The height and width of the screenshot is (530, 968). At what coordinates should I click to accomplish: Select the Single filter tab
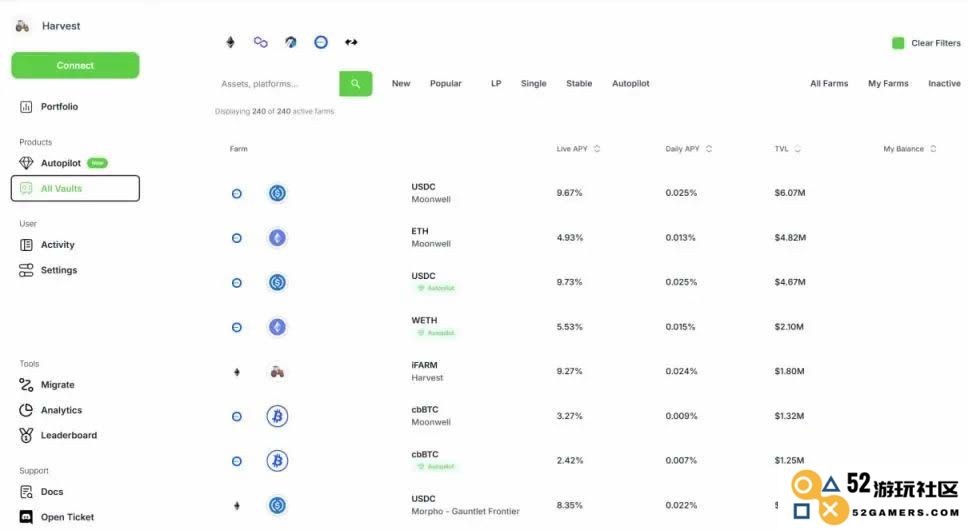(533, 83)
